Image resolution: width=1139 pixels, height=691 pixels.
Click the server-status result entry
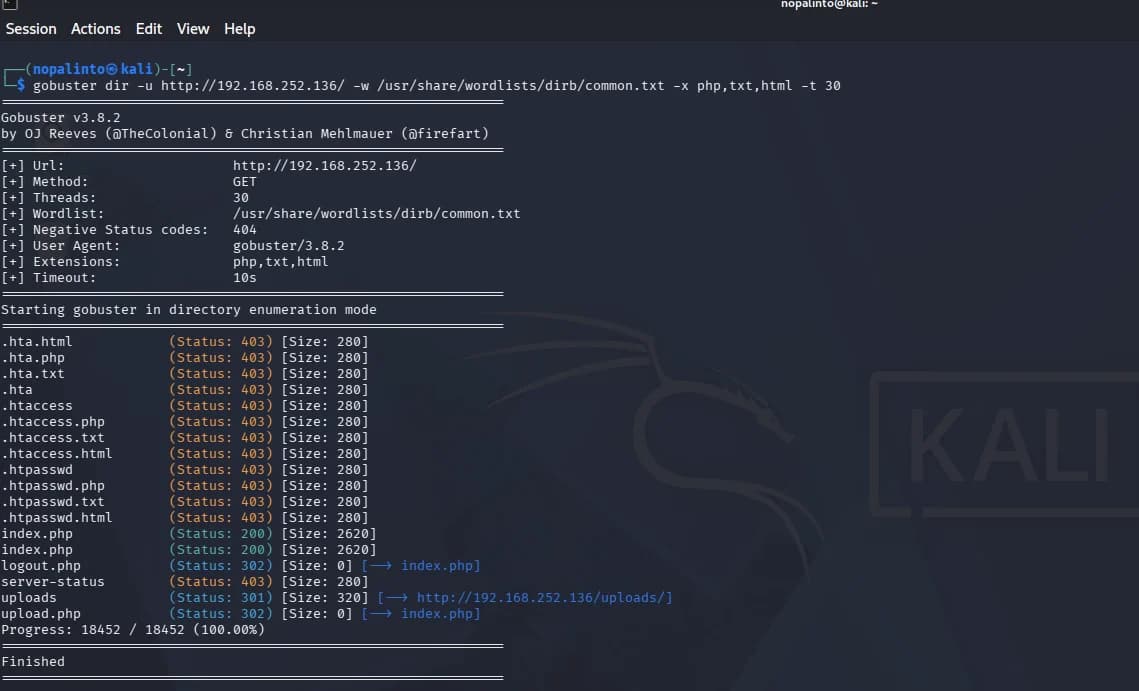52,582
